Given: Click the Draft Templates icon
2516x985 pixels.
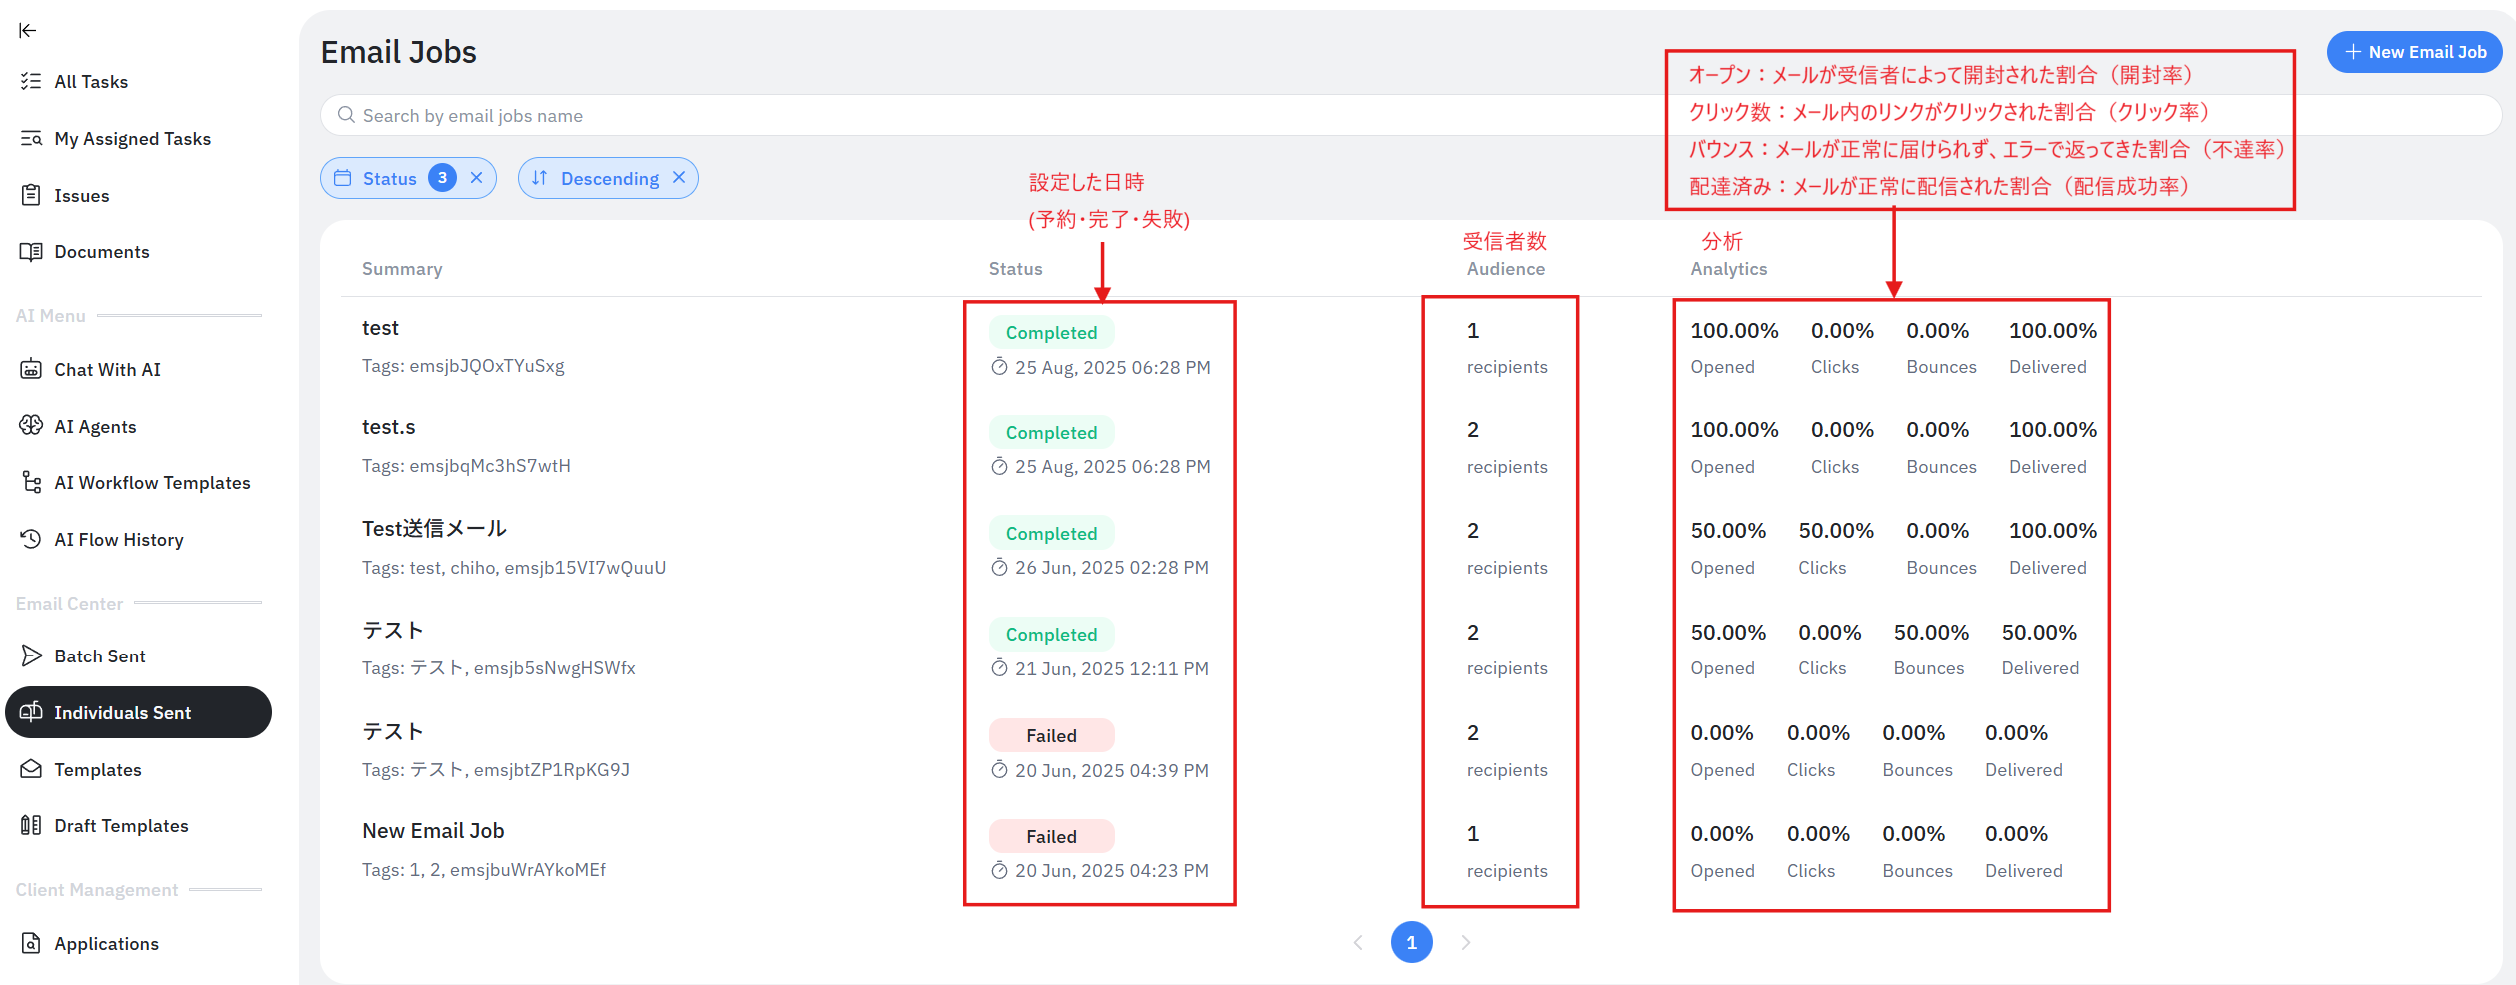Looking at the screenshot, I should pyautogui.click(x=31, y=825).
